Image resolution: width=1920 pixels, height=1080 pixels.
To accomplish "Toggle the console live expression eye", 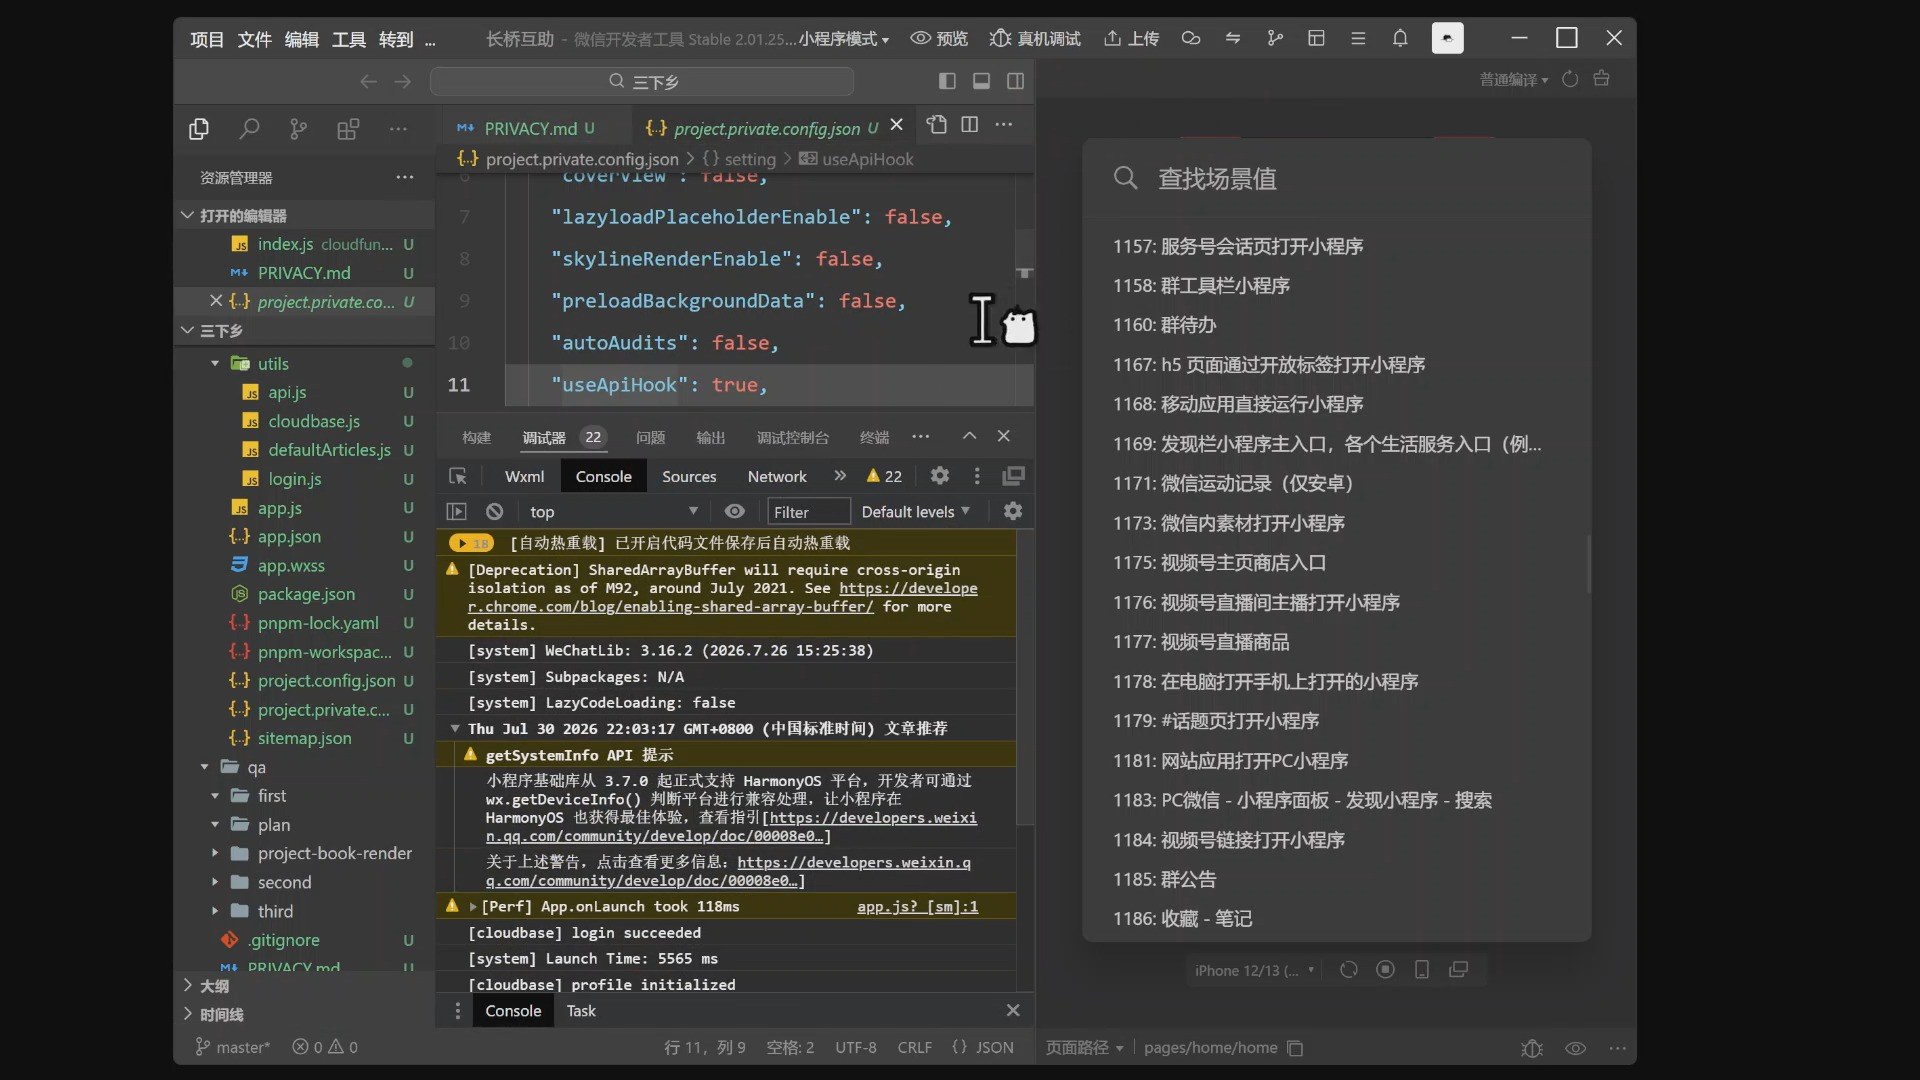I will [735, 511].
